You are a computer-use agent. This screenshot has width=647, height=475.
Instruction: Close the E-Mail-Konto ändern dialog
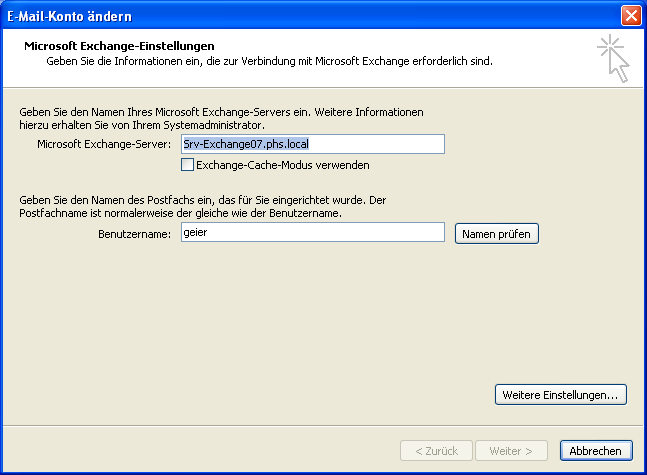point(630,15)
